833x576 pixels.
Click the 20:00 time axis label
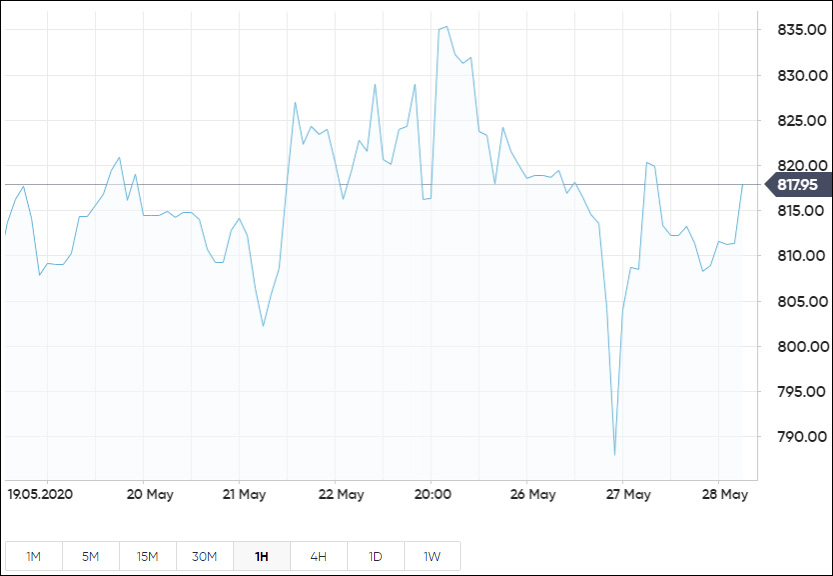pyautogui.click(x=434, y=494)
